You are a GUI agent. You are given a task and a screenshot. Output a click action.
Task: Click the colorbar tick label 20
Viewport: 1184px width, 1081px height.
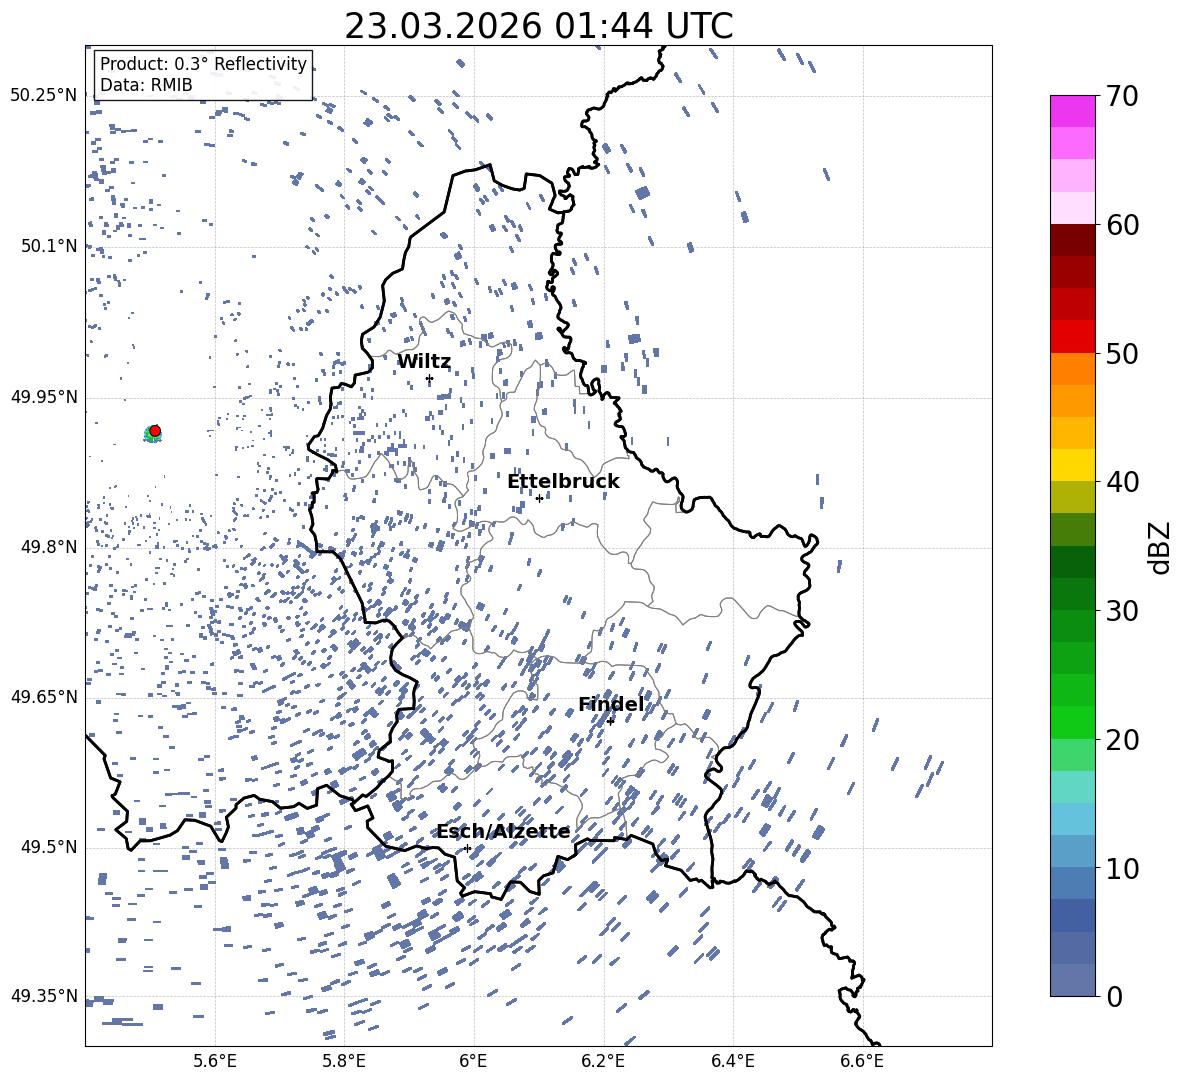pos(1123,740)
